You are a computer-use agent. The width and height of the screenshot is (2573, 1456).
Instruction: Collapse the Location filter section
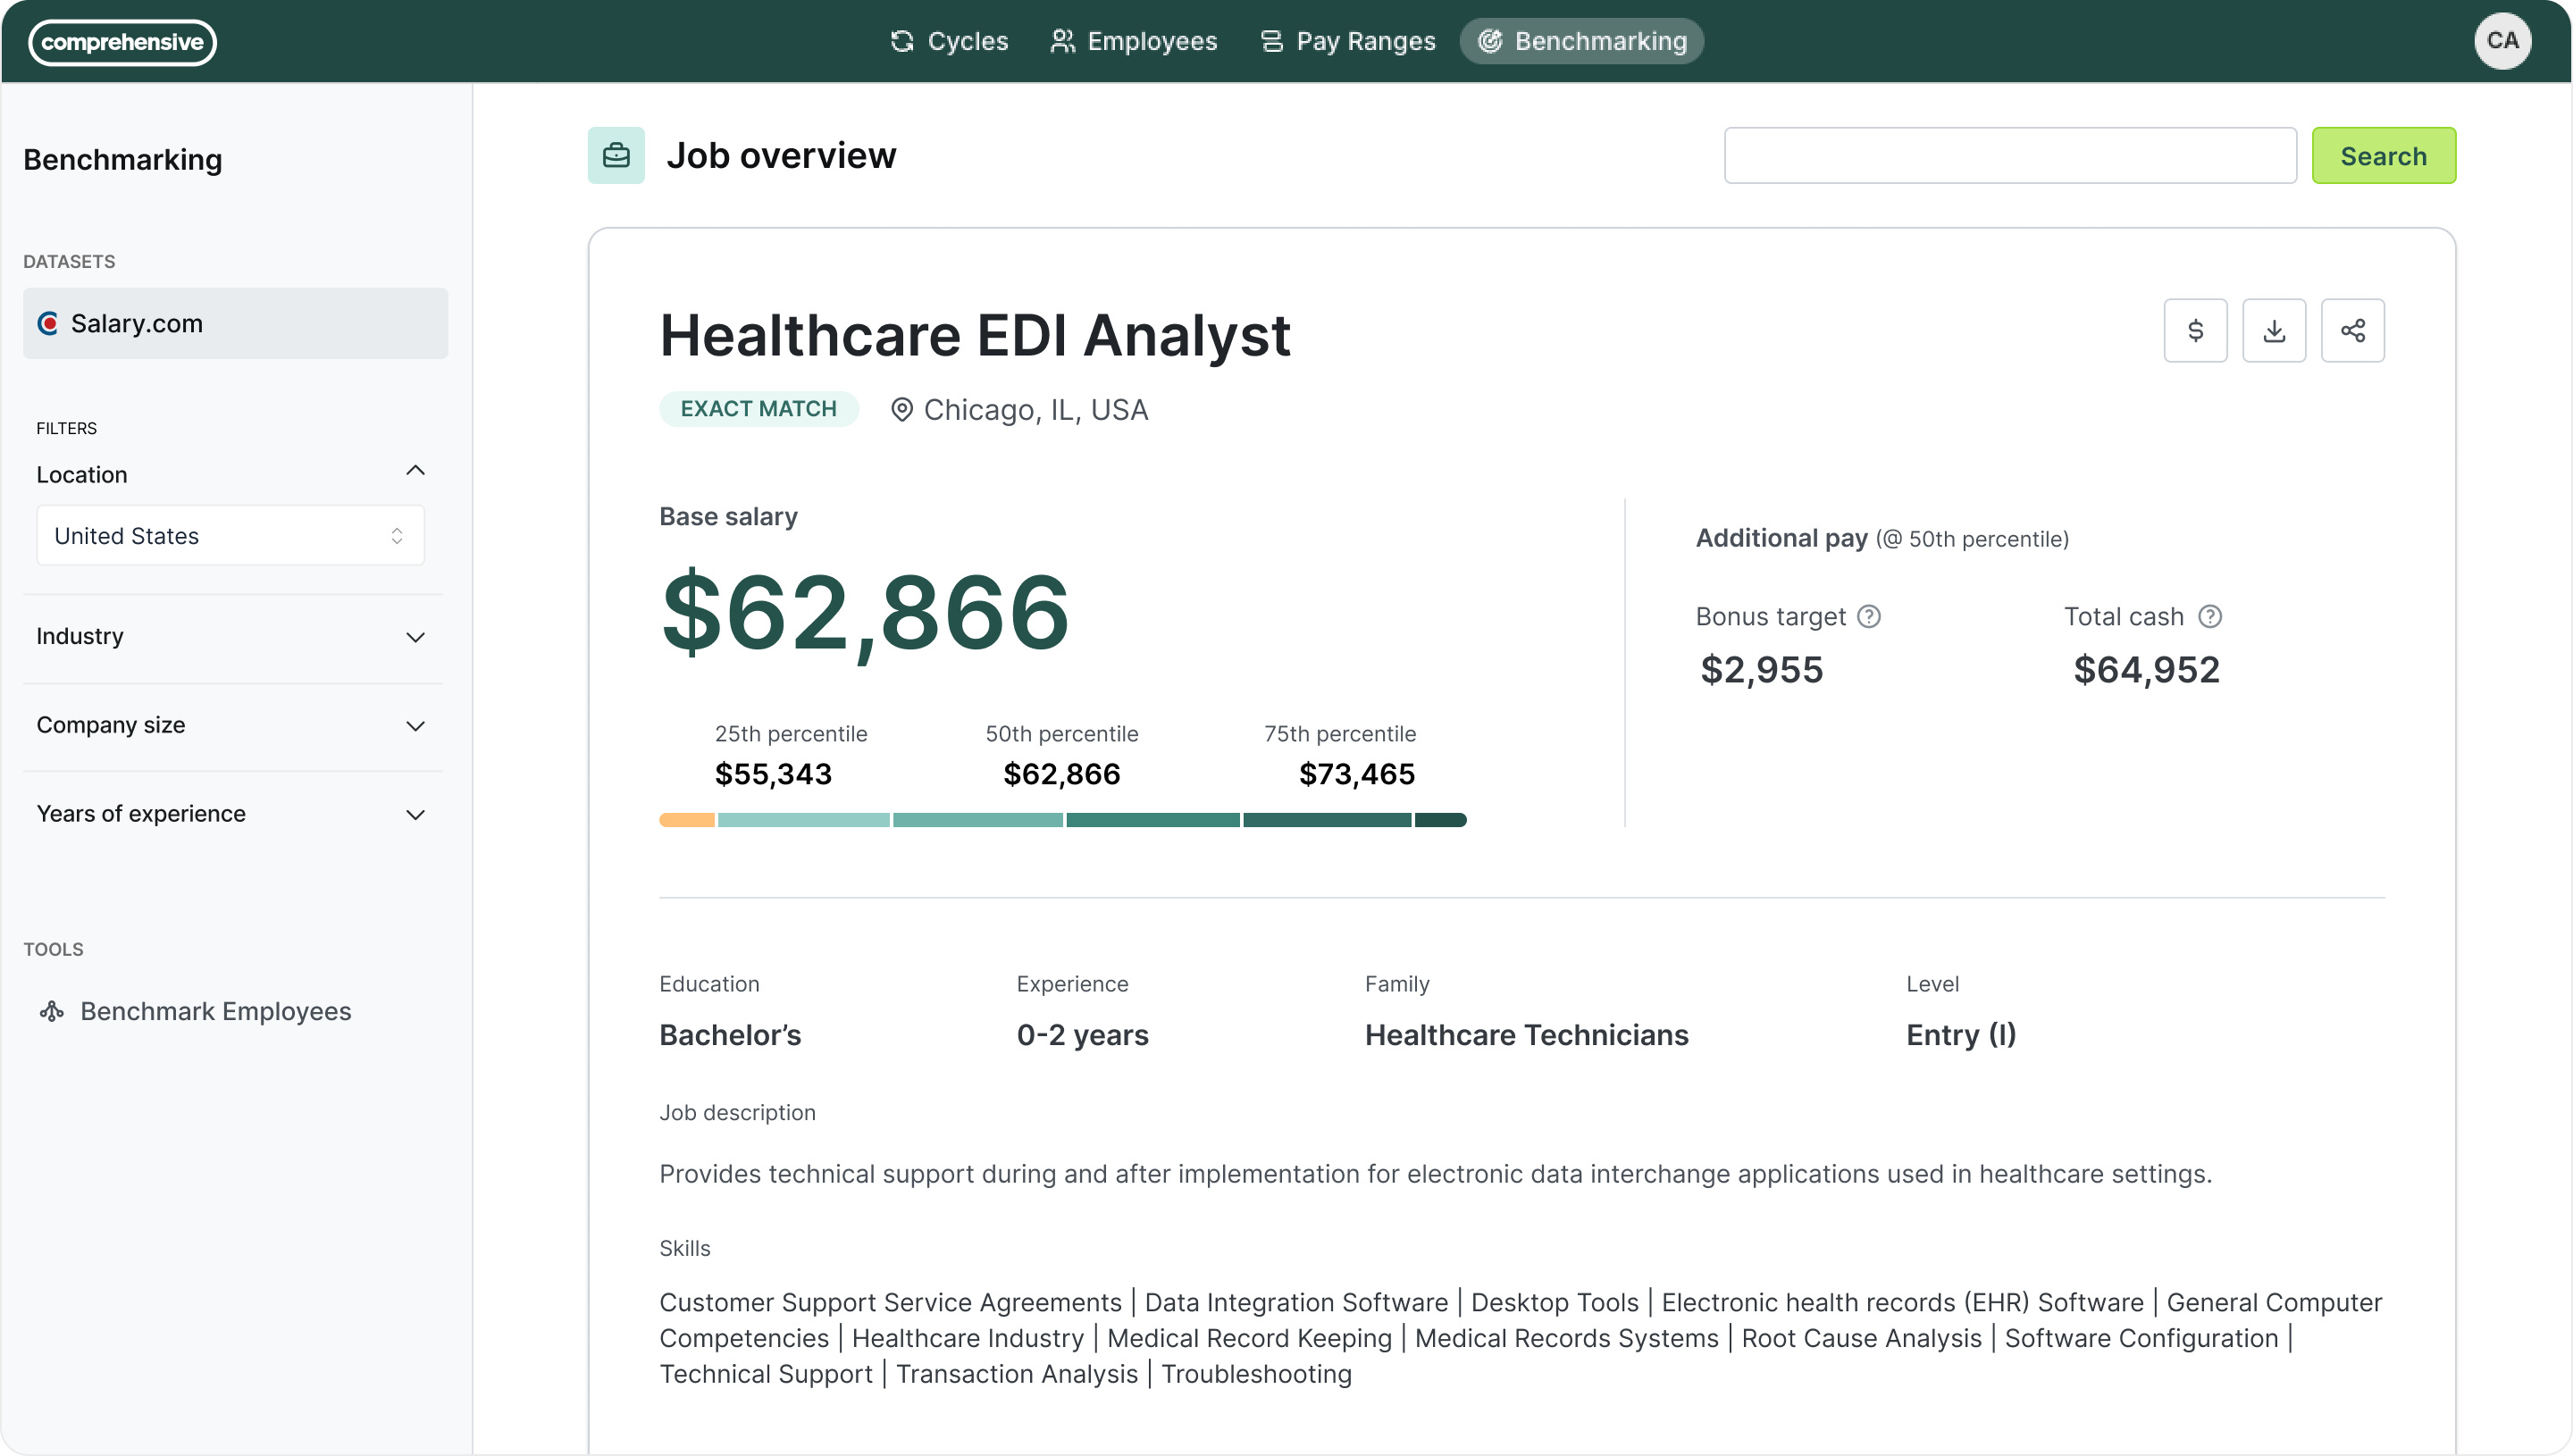pyautogui.click(x=416, y=470)
